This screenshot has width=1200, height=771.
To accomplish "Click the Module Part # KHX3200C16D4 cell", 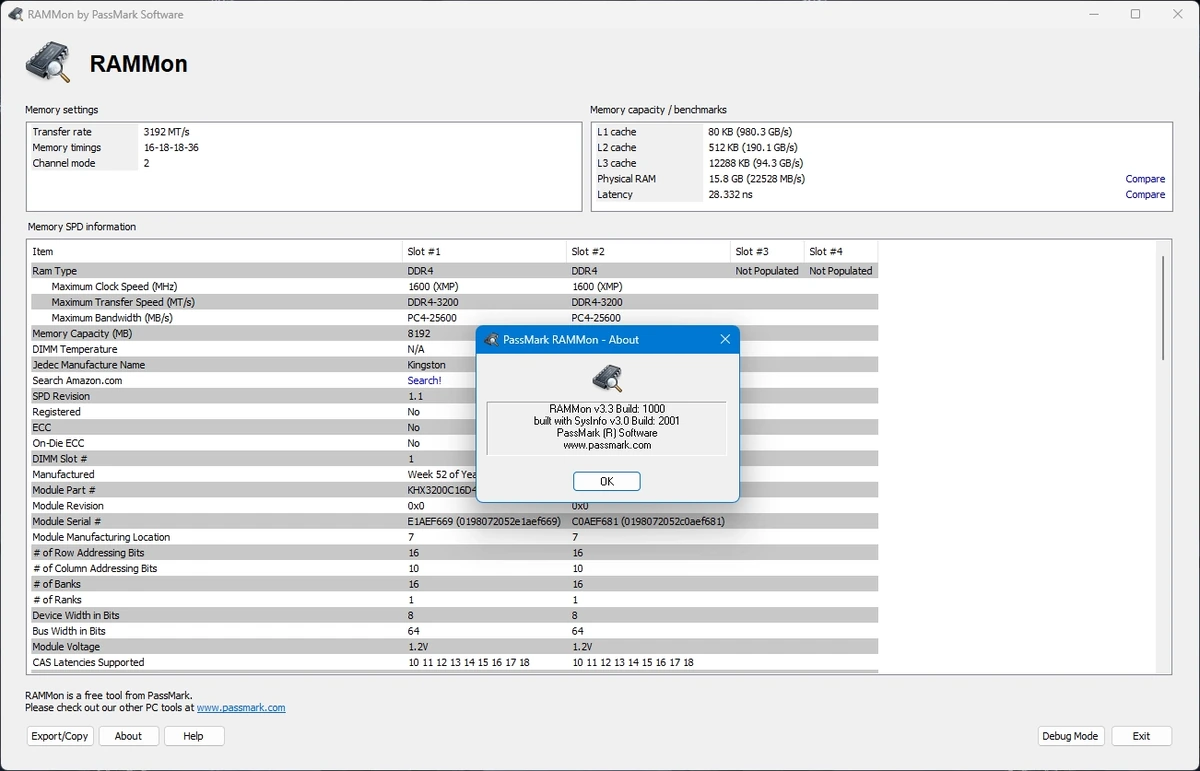I will 442,490.
